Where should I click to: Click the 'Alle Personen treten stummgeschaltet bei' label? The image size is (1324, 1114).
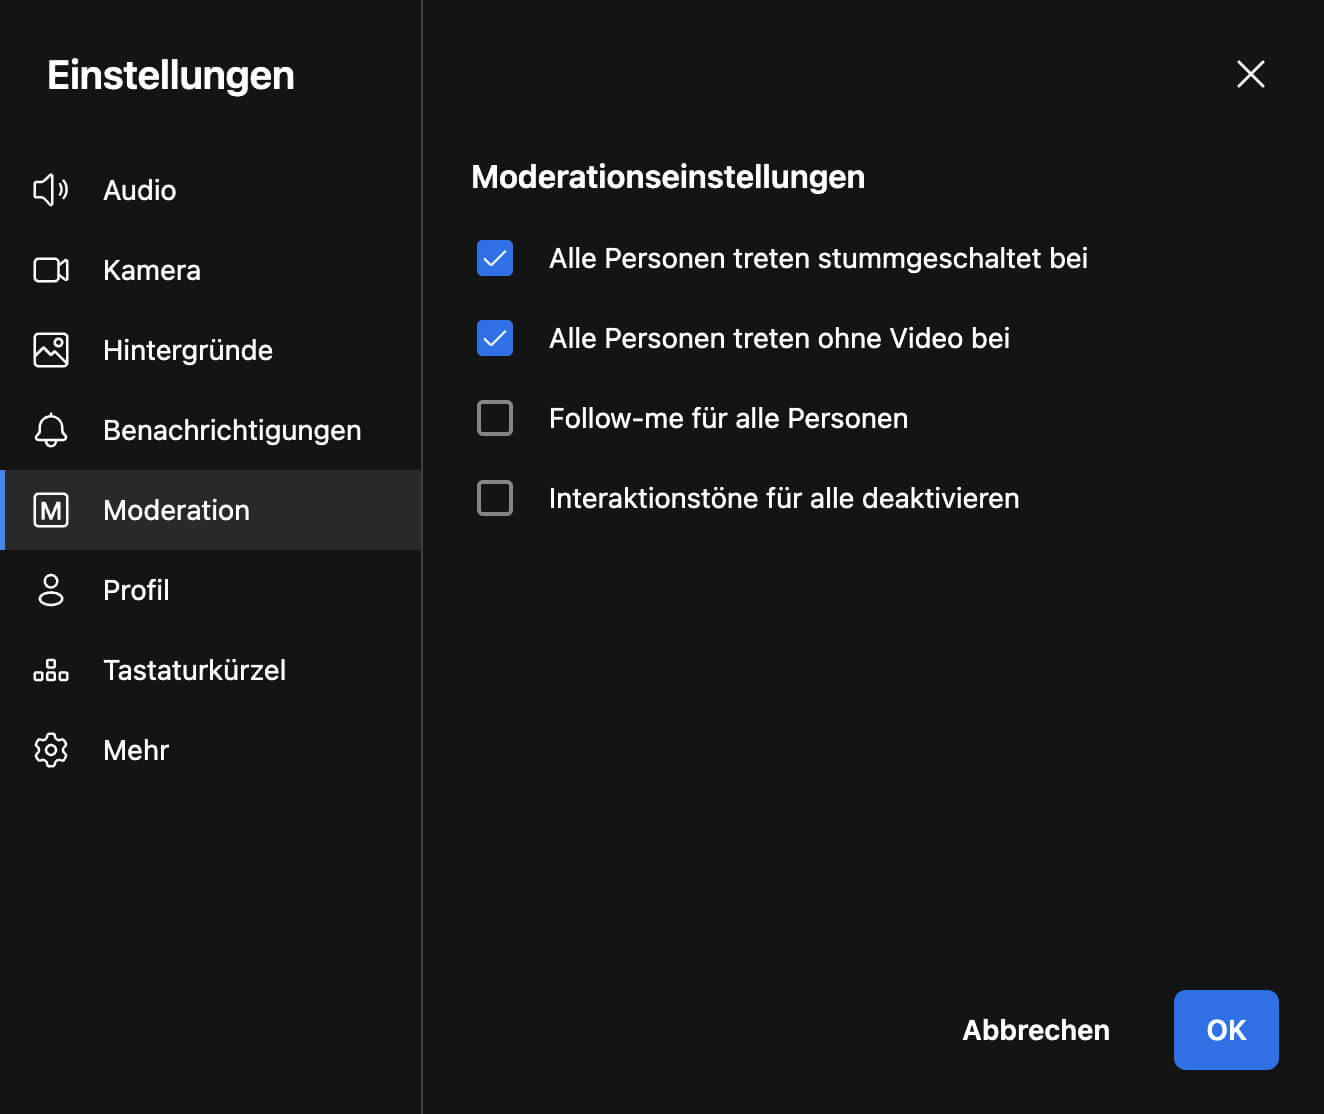pos(818,258)
